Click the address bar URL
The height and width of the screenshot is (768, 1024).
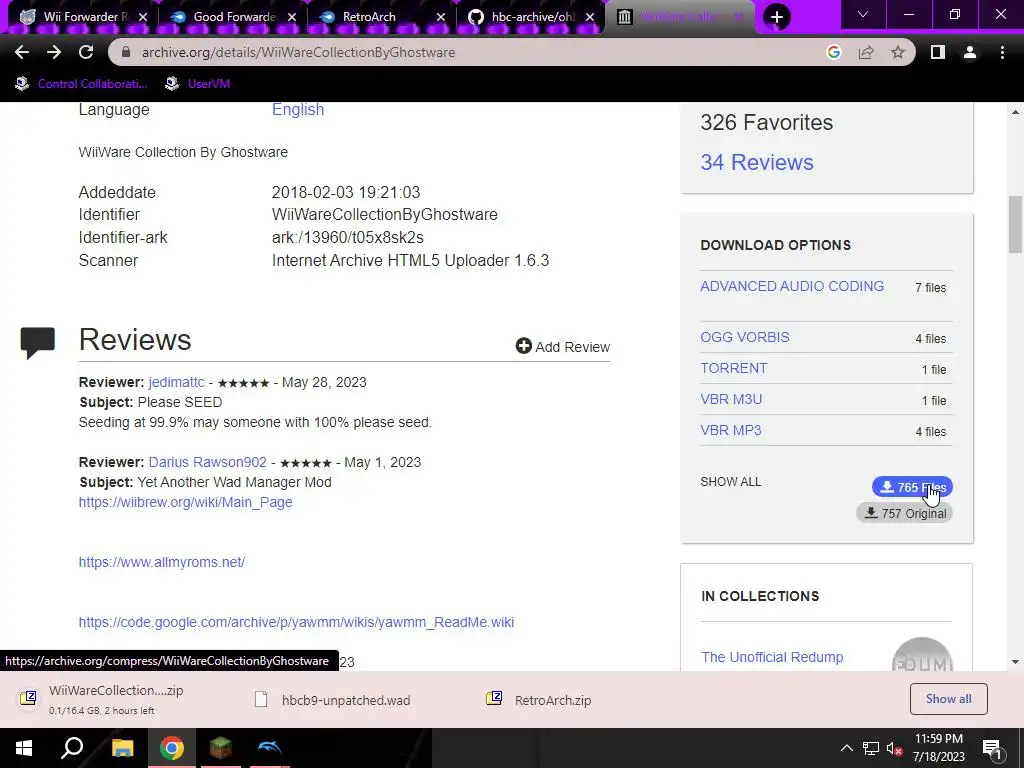298,52
